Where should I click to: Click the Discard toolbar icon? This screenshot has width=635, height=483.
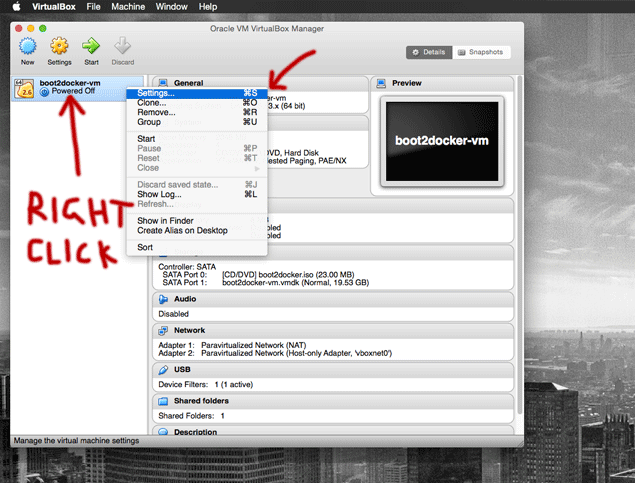(x=122, y=46)
